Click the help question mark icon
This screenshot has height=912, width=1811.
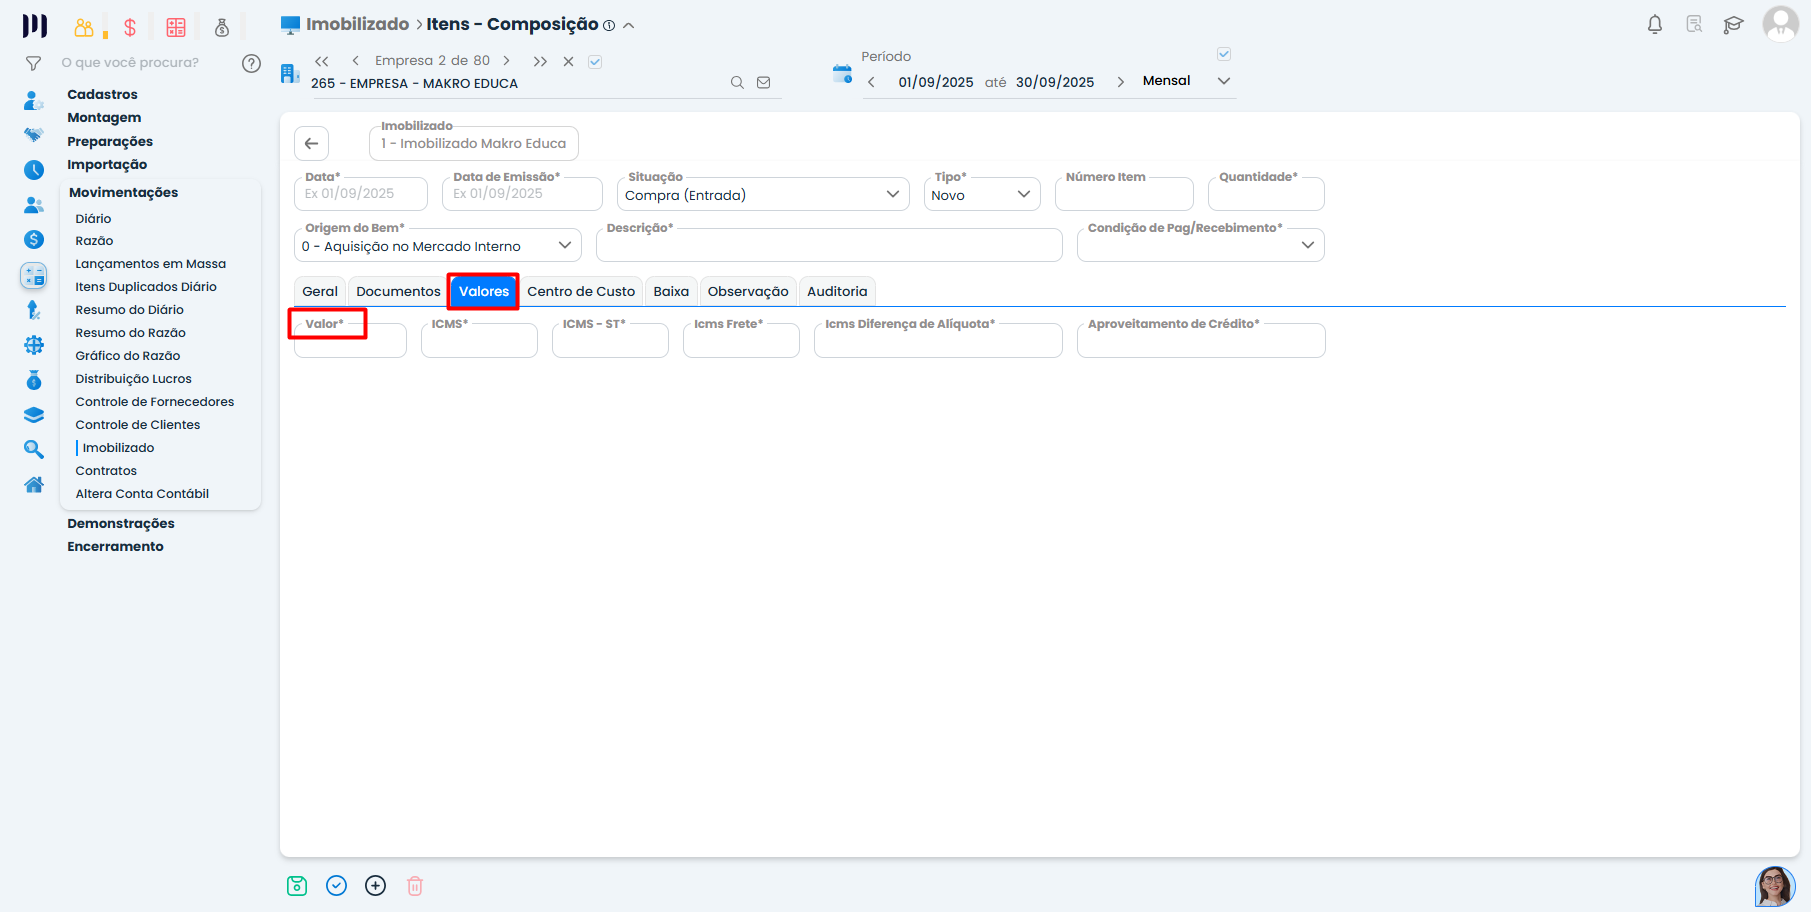pos(251,63)
